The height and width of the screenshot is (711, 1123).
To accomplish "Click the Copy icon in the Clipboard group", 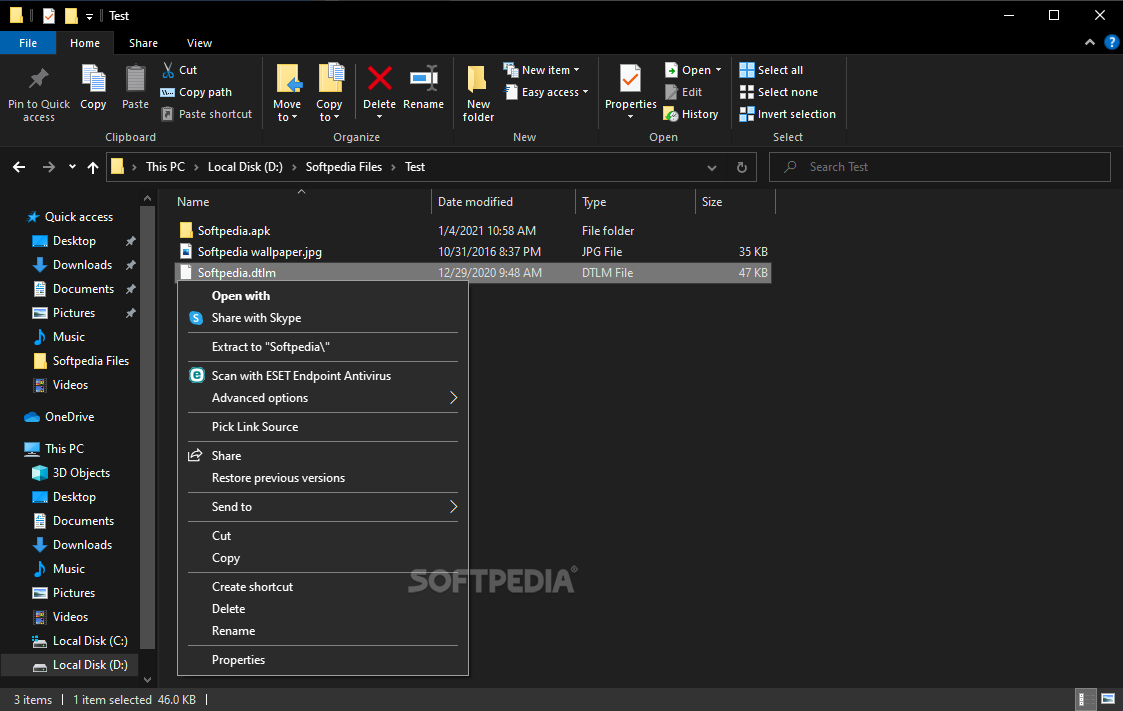I will (x=93, y=79).
